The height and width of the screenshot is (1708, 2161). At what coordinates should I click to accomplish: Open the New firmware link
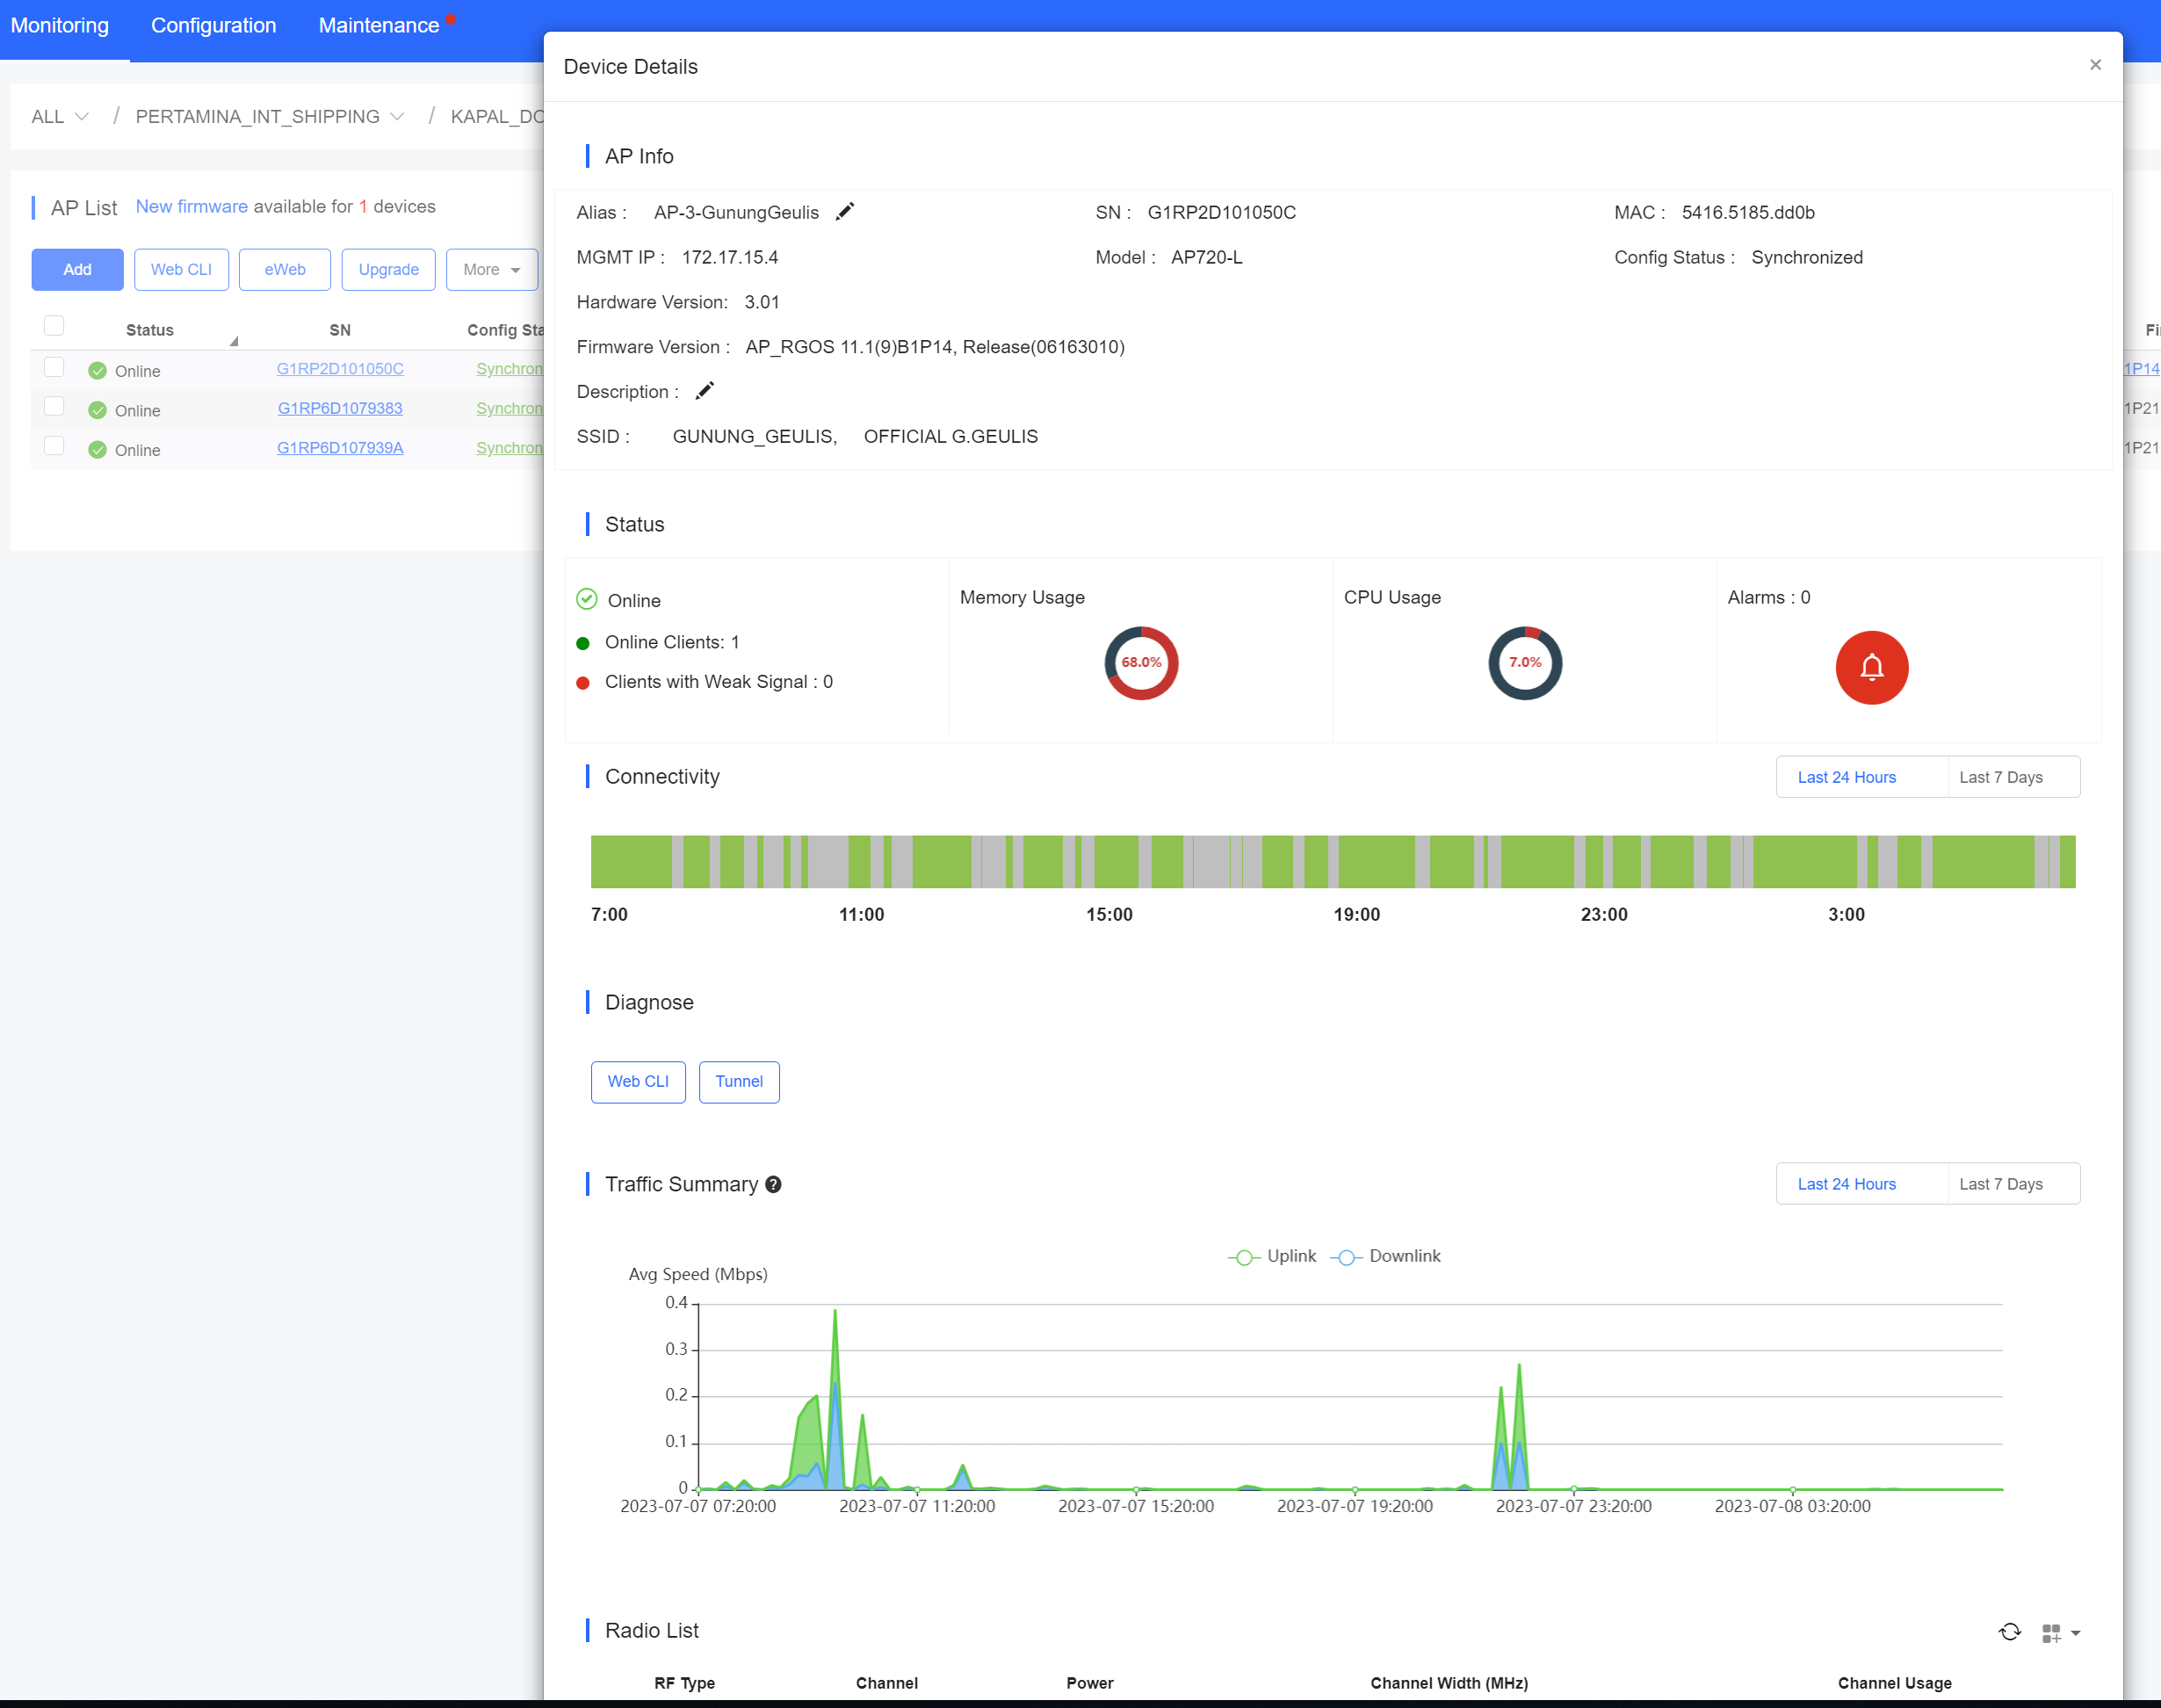191,207
